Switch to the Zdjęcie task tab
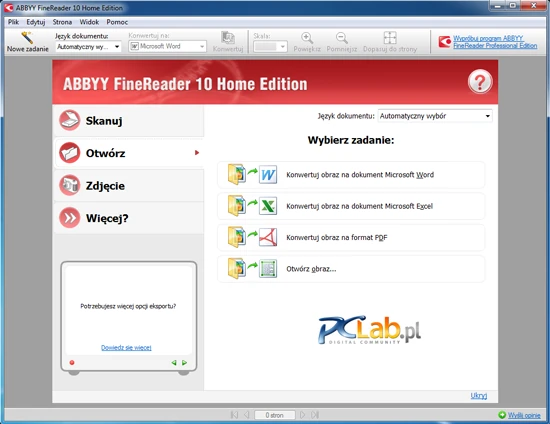 [129, 186]
